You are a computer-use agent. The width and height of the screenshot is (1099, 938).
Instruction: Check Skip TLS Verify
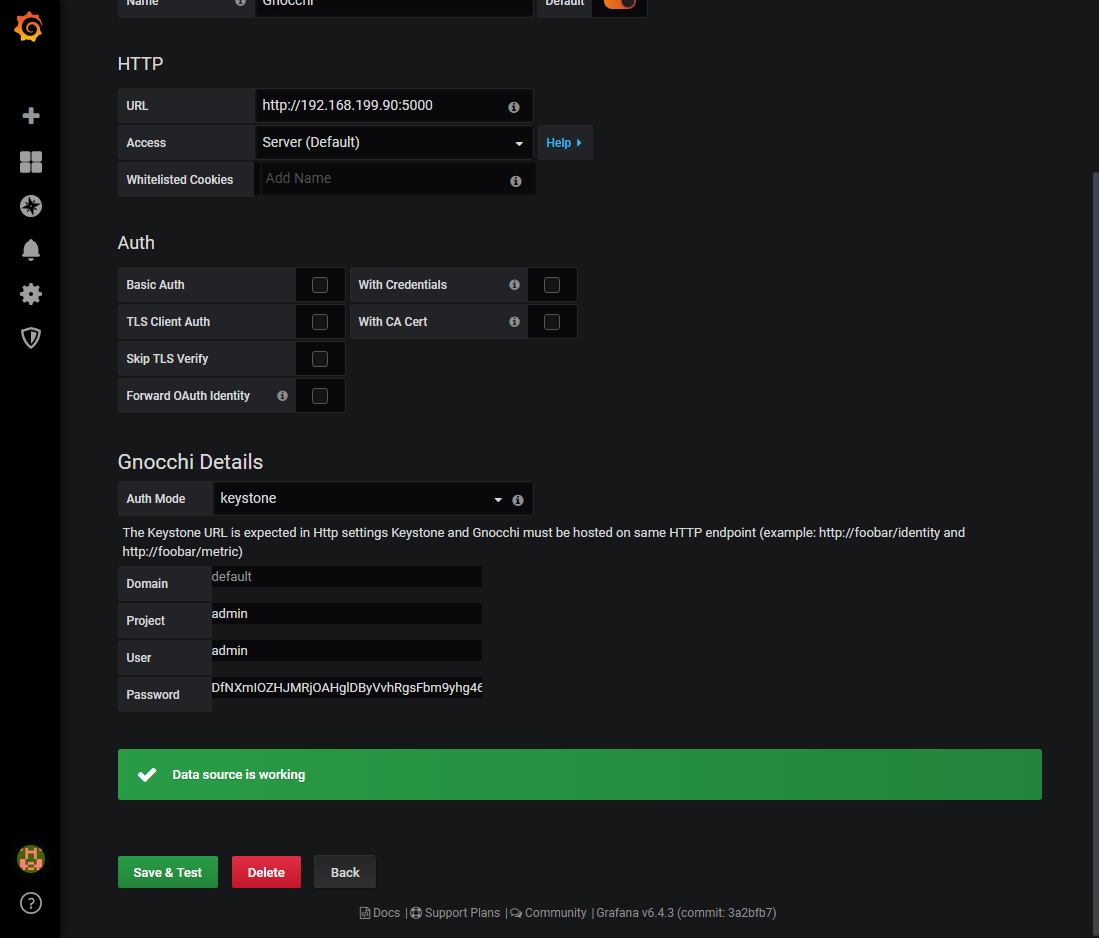click(x=320, y=358)
